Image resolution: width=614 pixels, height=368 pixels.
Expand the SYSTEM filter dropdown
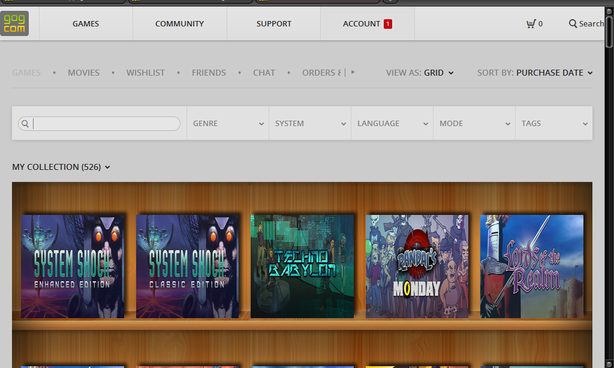tap(310, 123)
